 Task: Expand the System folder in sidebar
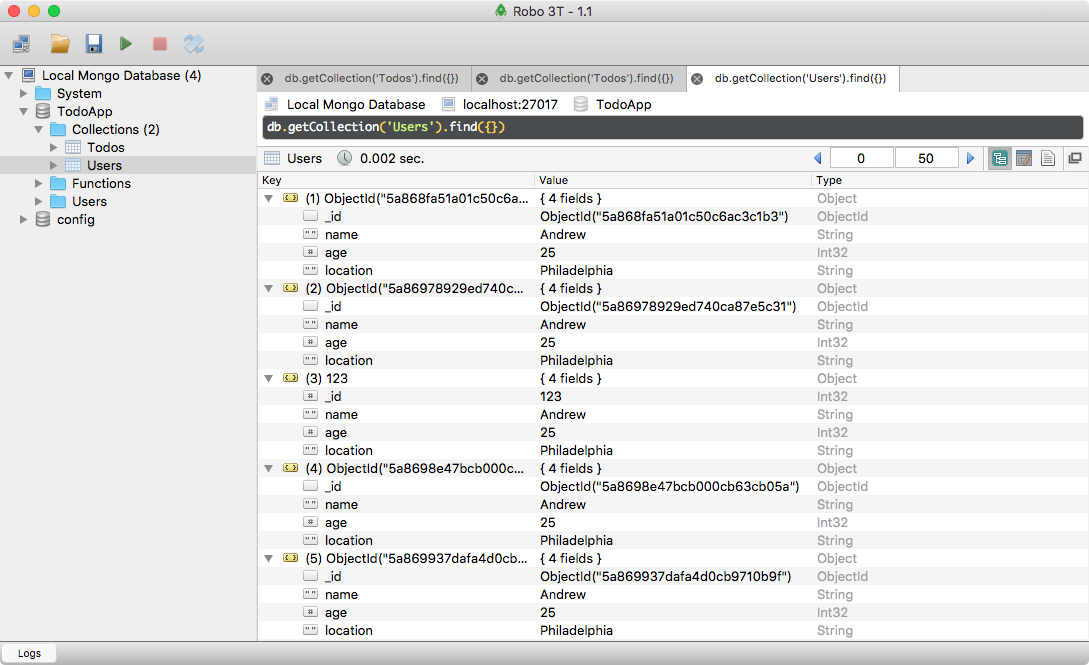25,93
